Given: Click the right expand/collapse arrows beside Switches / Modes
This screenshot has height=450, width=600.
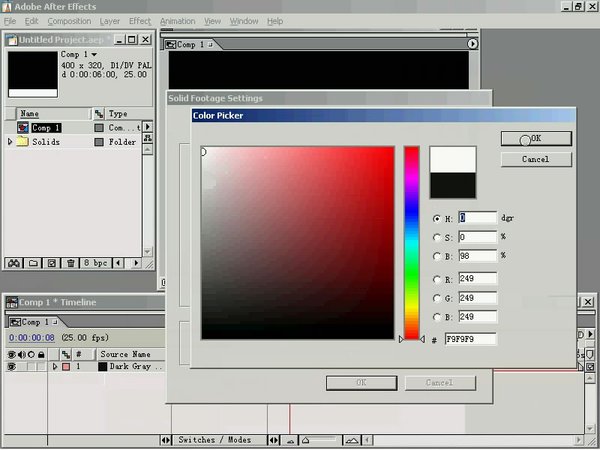Looking at the screenshot, I should (x=274, y=440).
